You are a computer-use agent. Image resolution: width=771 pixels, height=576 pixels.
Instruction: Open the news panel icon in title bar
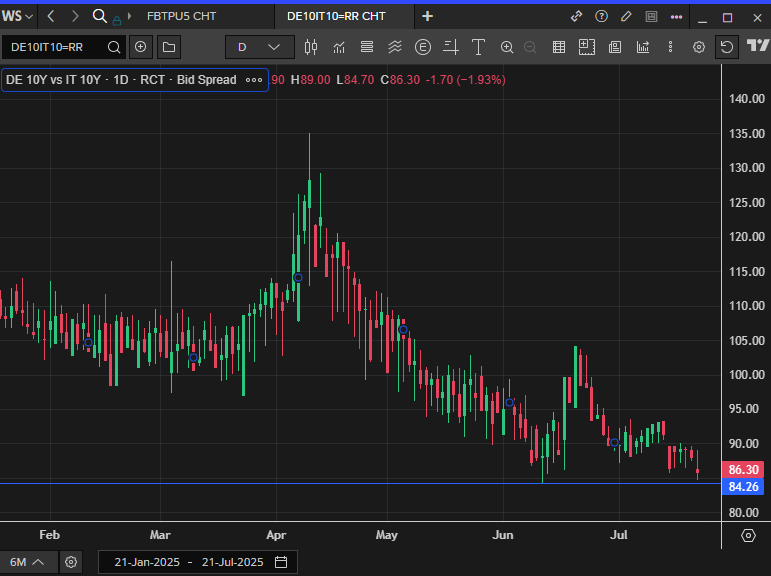[x=651, y=17]
